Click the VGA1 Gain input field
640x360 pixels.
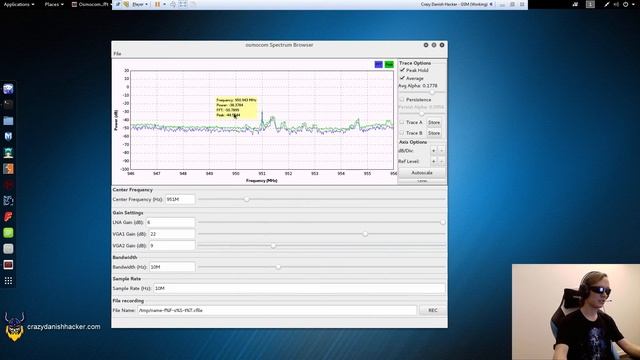coord(172,234)
